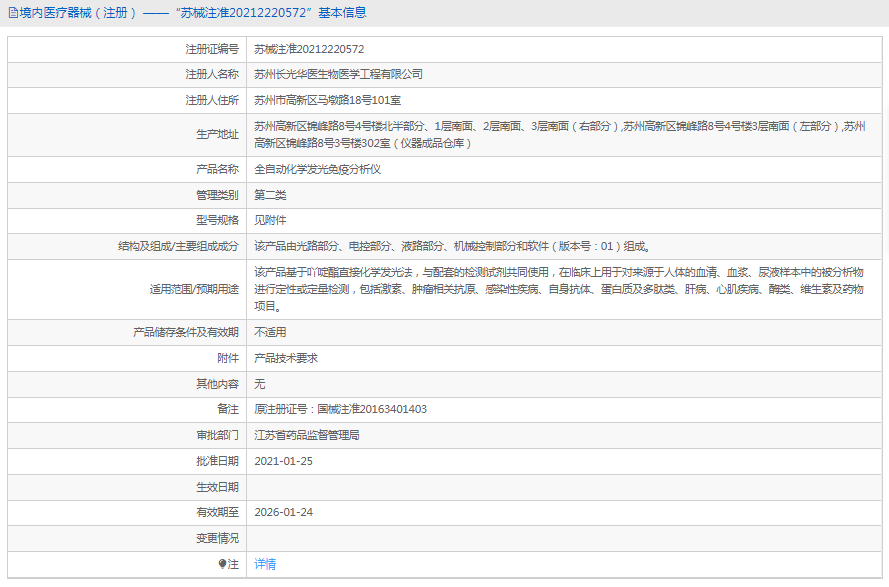Click the 注册人住所 row label
This screenshot has width=889, height=587.
tap(212, 100)
